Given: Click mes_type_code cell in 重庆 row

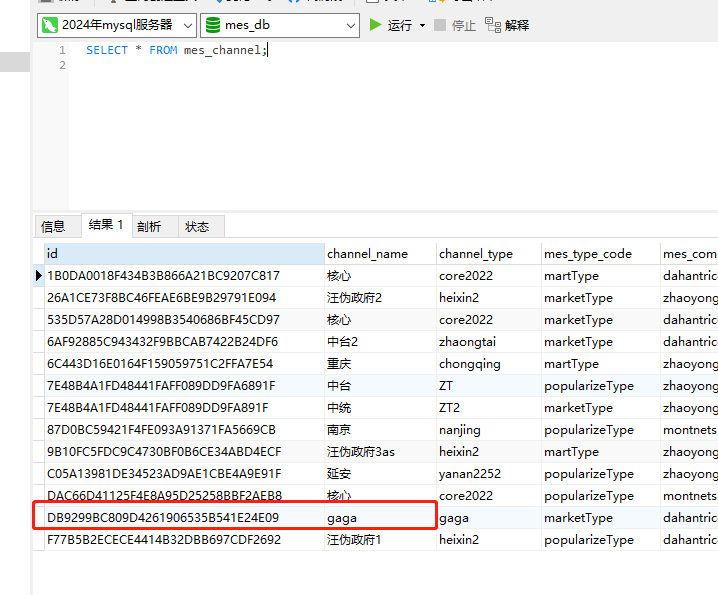Looking at the screenshot, I should [601, 364].
